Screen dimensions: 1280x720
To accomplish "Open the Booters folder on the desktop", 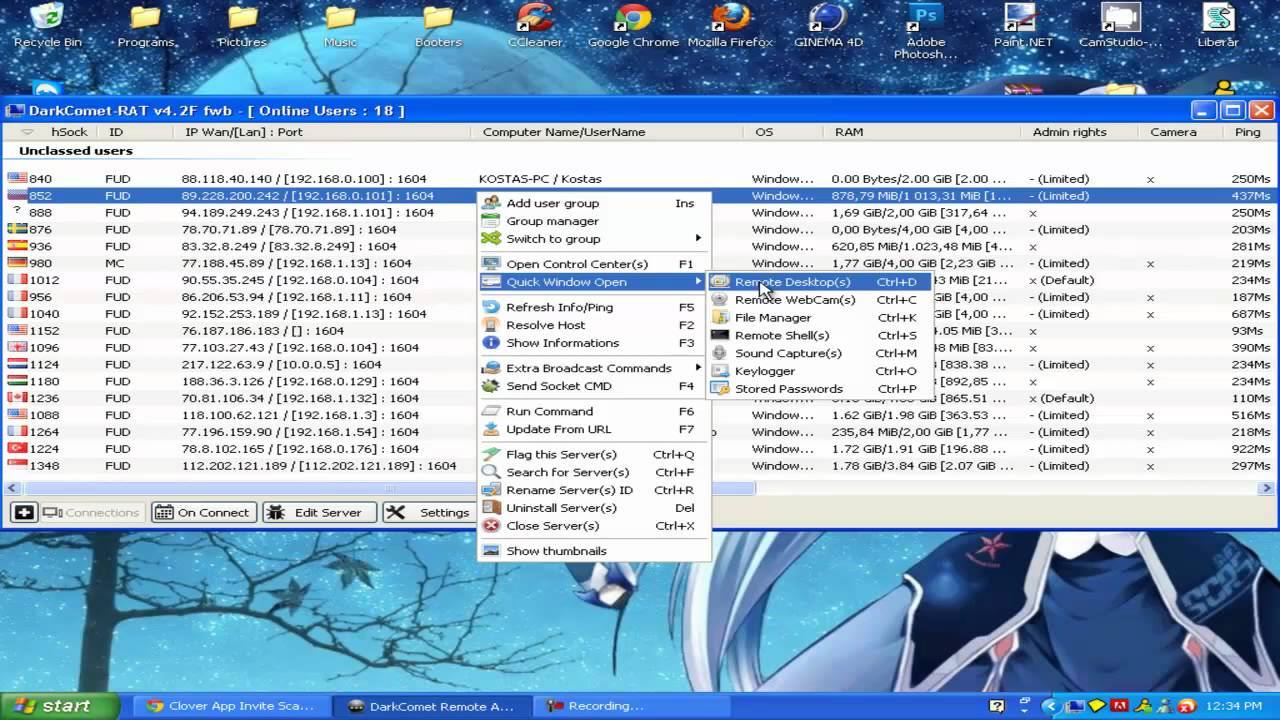I will click(438, 27).
